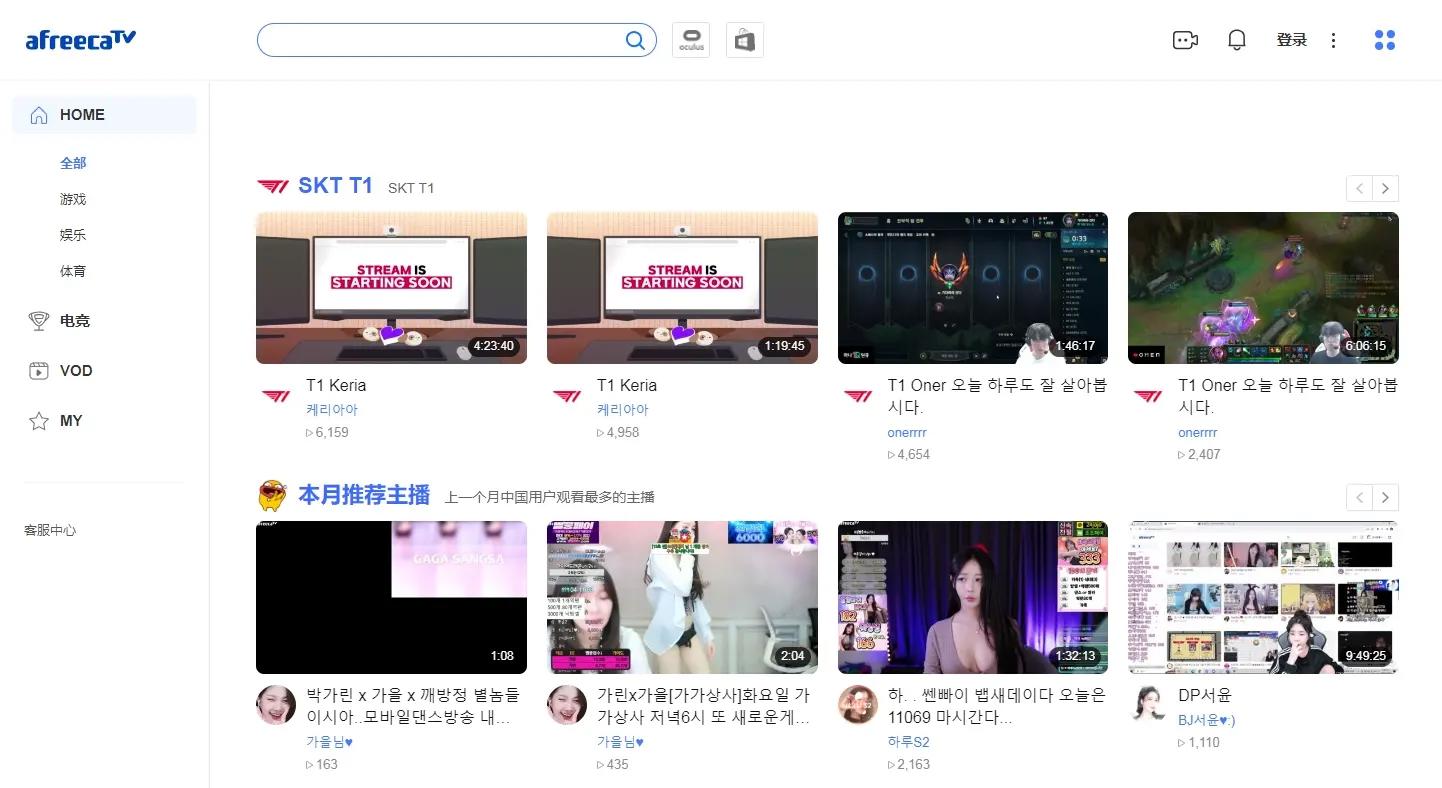Viewport: 1442px width, 788px height.
Task: Open title 가린x가을[가가상사]화요일
Action: (x=704, y=706)
